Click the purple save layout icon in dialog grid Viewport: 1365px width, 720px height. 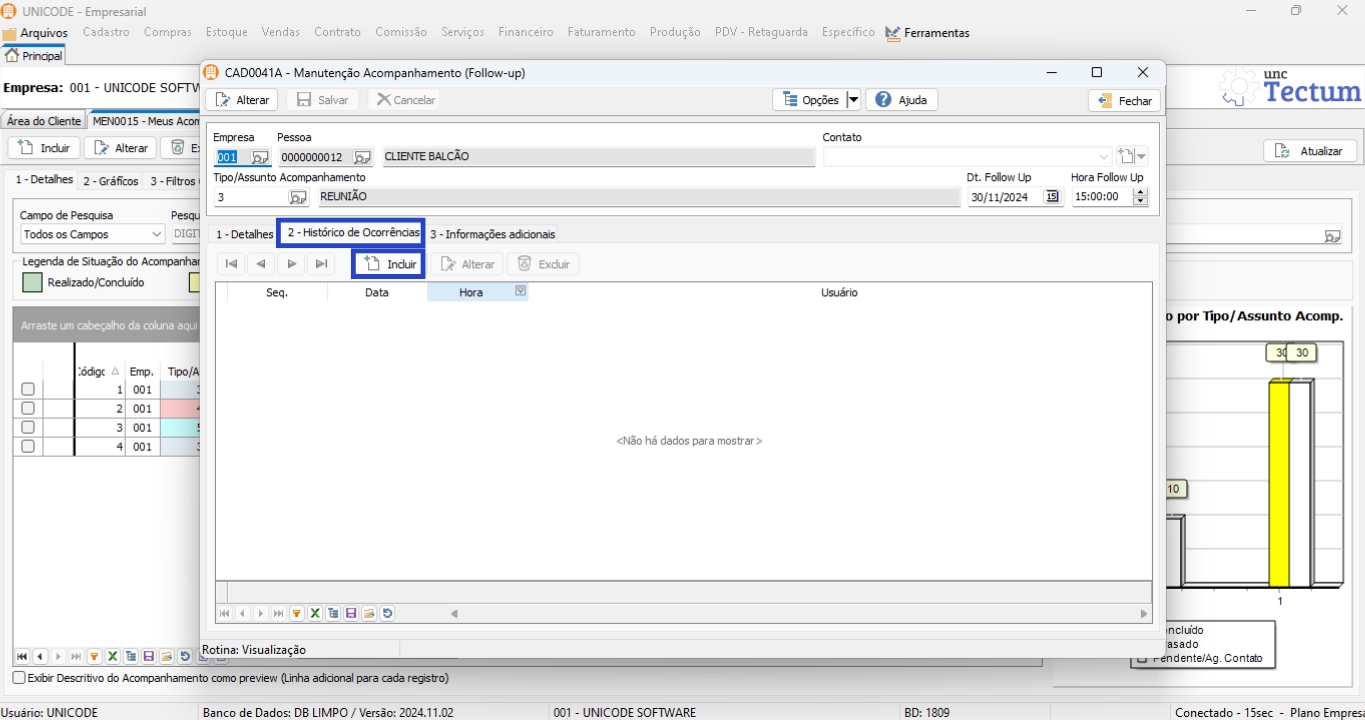coord(351,614)
